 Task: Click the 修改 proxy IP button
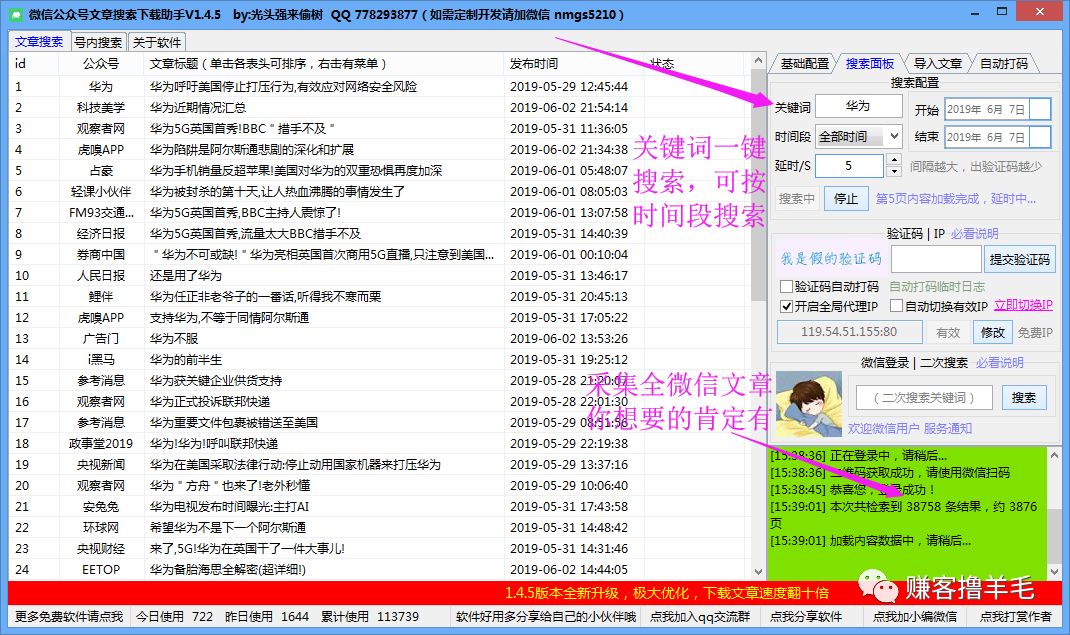pos(993,332)
